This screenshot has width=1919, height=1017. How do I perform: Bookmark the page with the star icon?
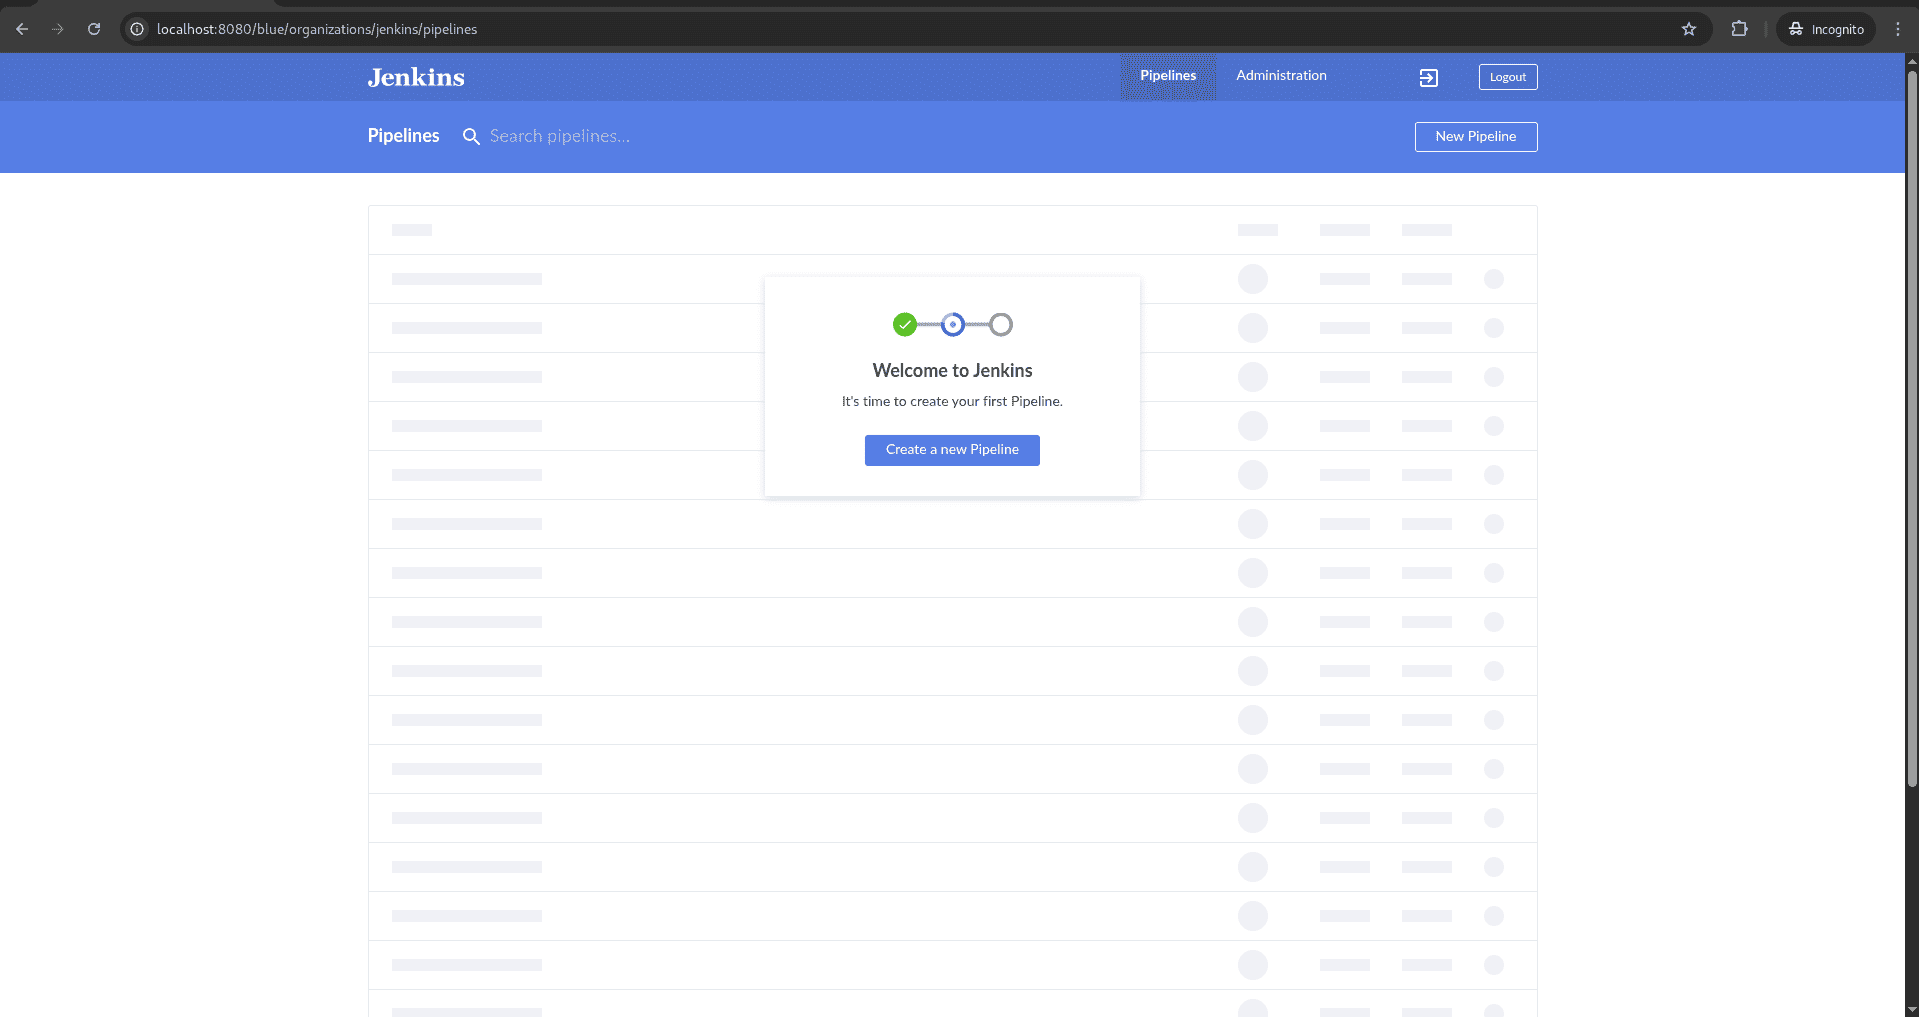[1689, 29]
